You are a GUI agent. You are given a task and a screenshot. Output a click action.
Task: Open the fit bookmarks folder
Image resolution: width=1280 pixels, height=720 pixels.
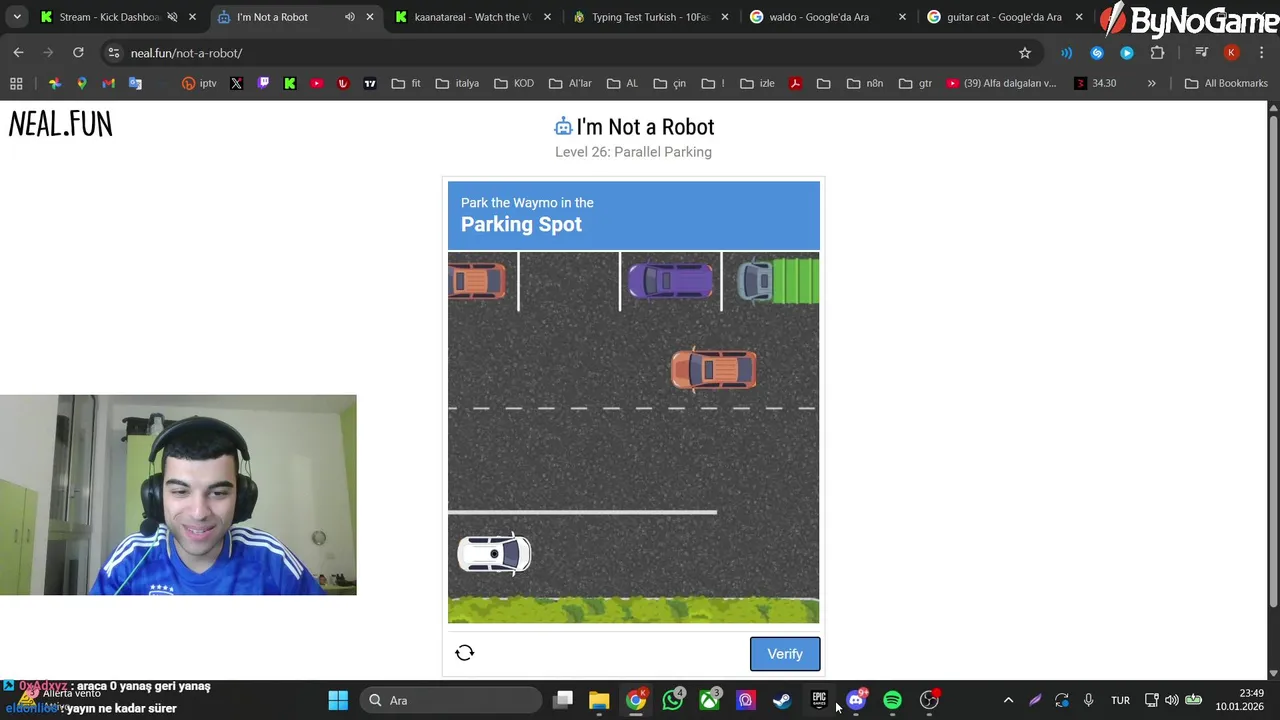[406, 83]
